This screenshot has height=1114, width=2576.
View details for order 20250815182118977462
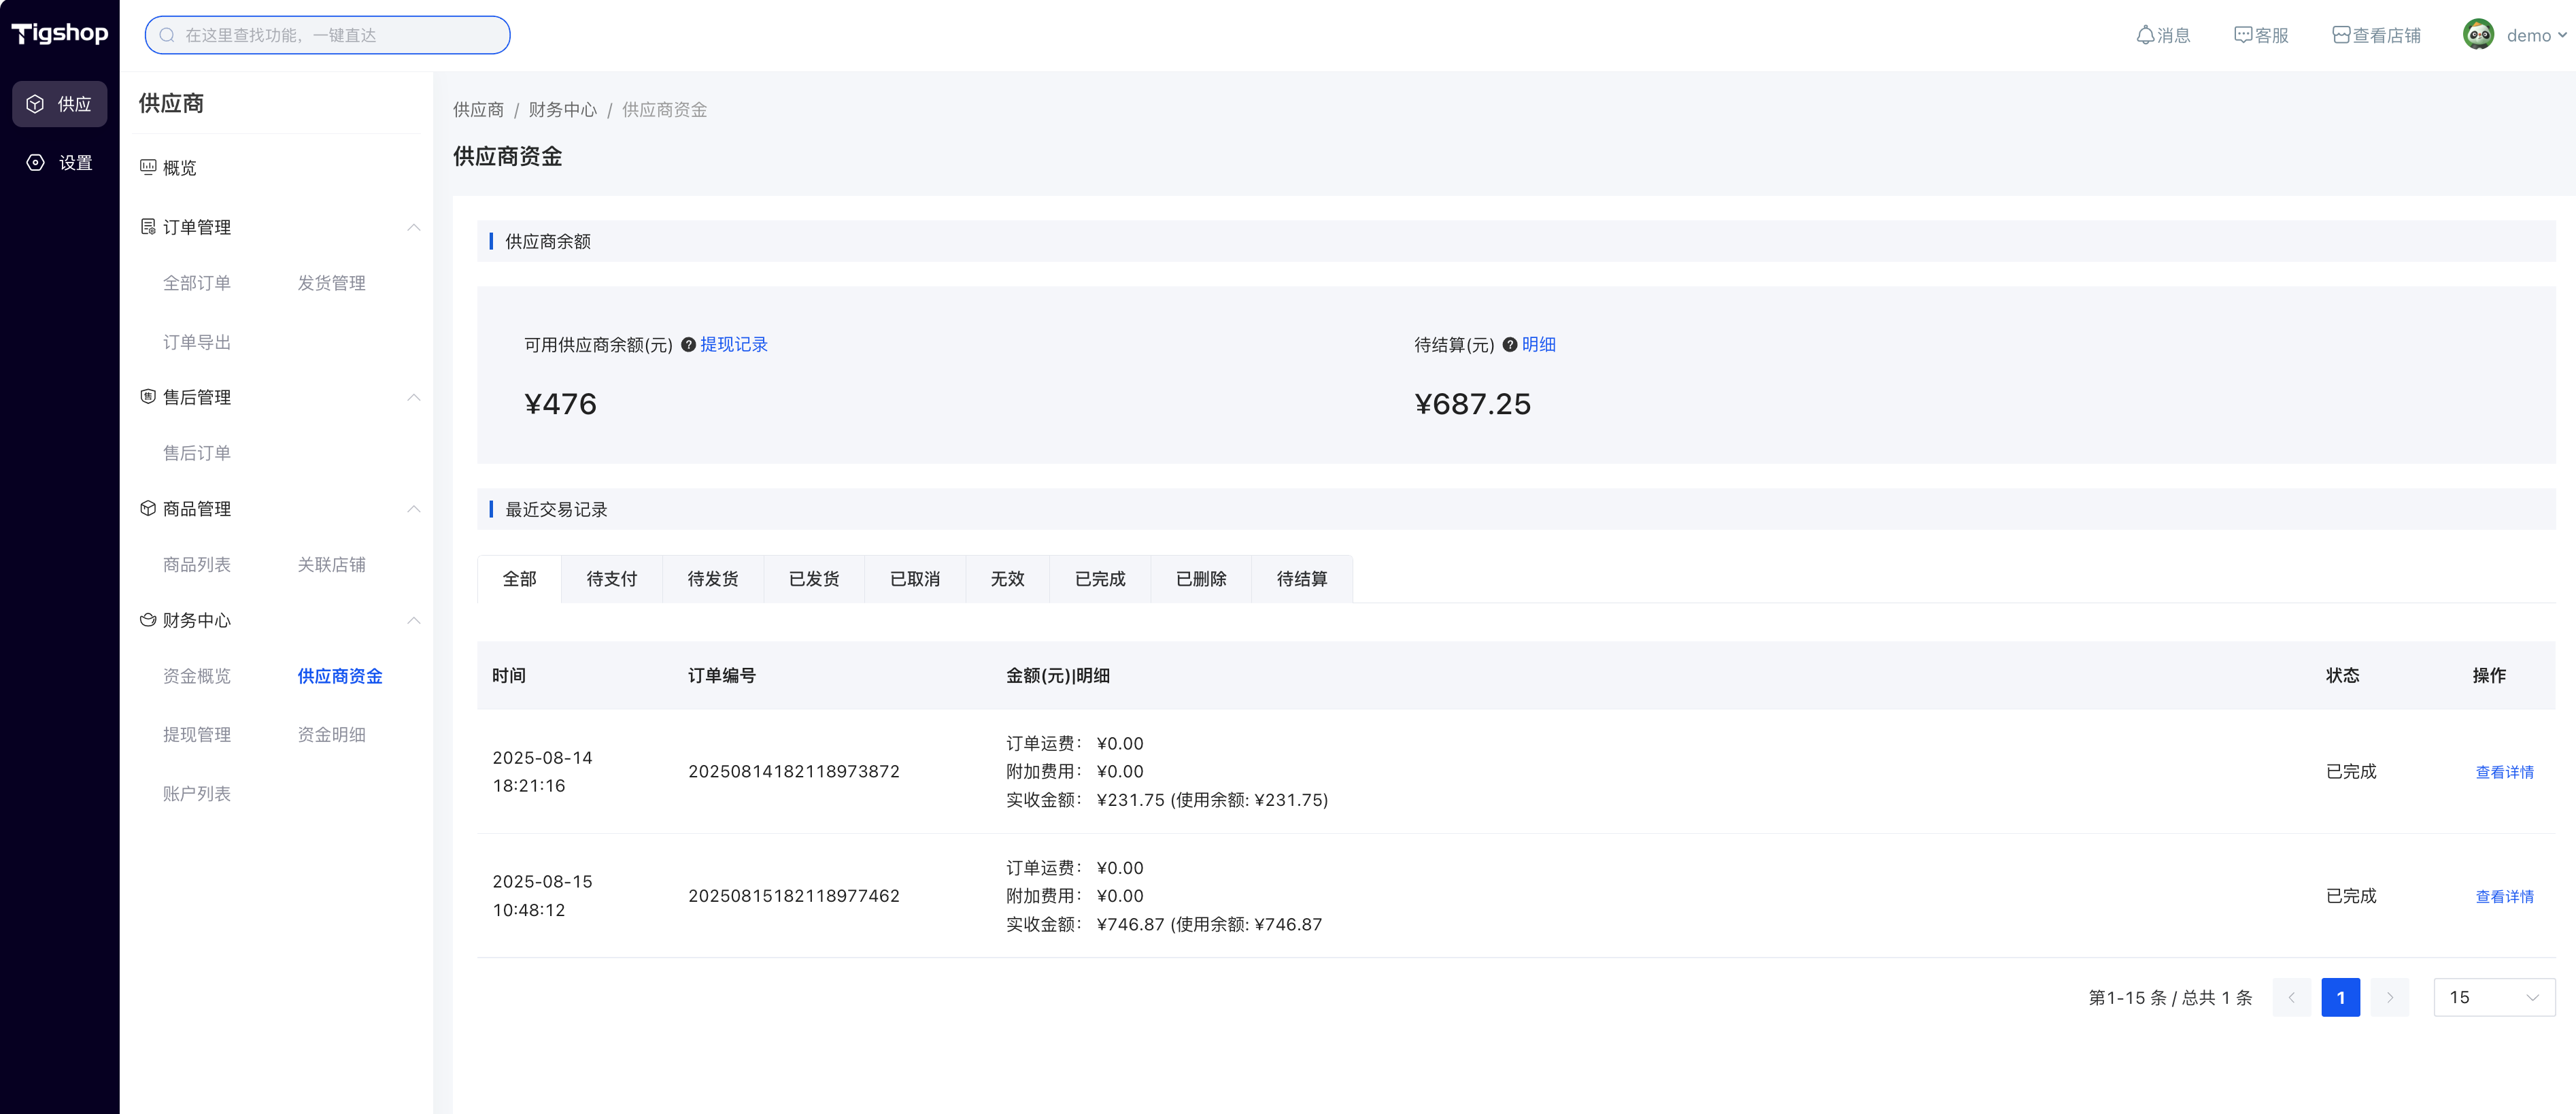[x=2504, y=897]
